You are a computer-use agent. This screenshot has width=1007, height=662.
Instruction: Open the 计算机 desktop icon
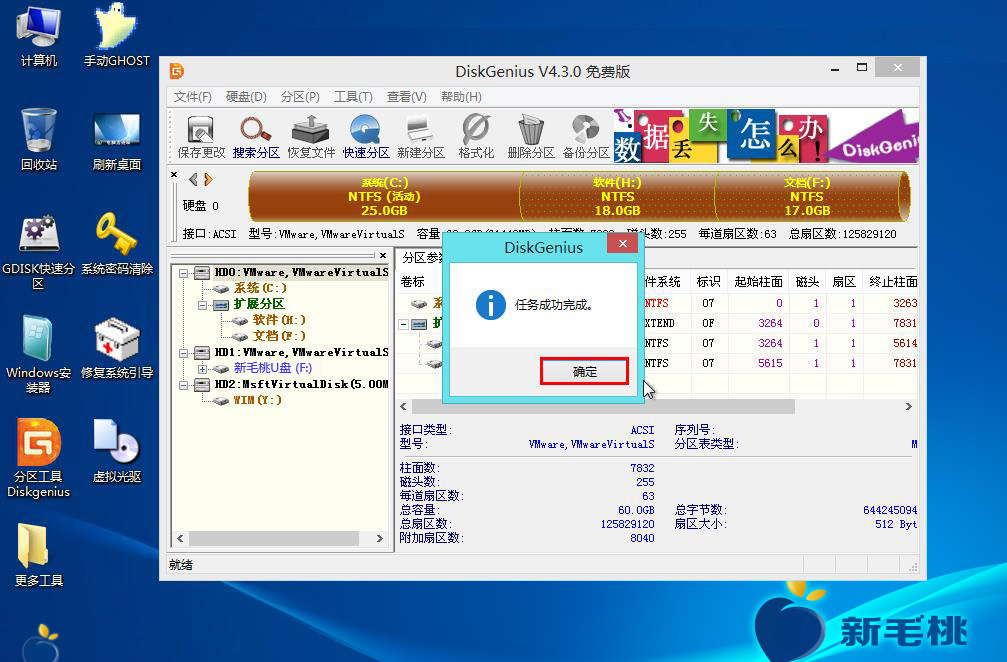(x=39, y=35)
